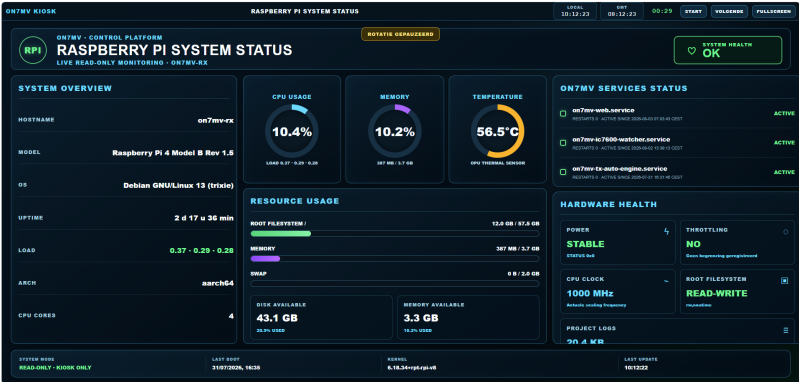The width and height of the screenshot is (799, 382).
Task: Click the Disk Available card
Action: click(x=322, y=317)
